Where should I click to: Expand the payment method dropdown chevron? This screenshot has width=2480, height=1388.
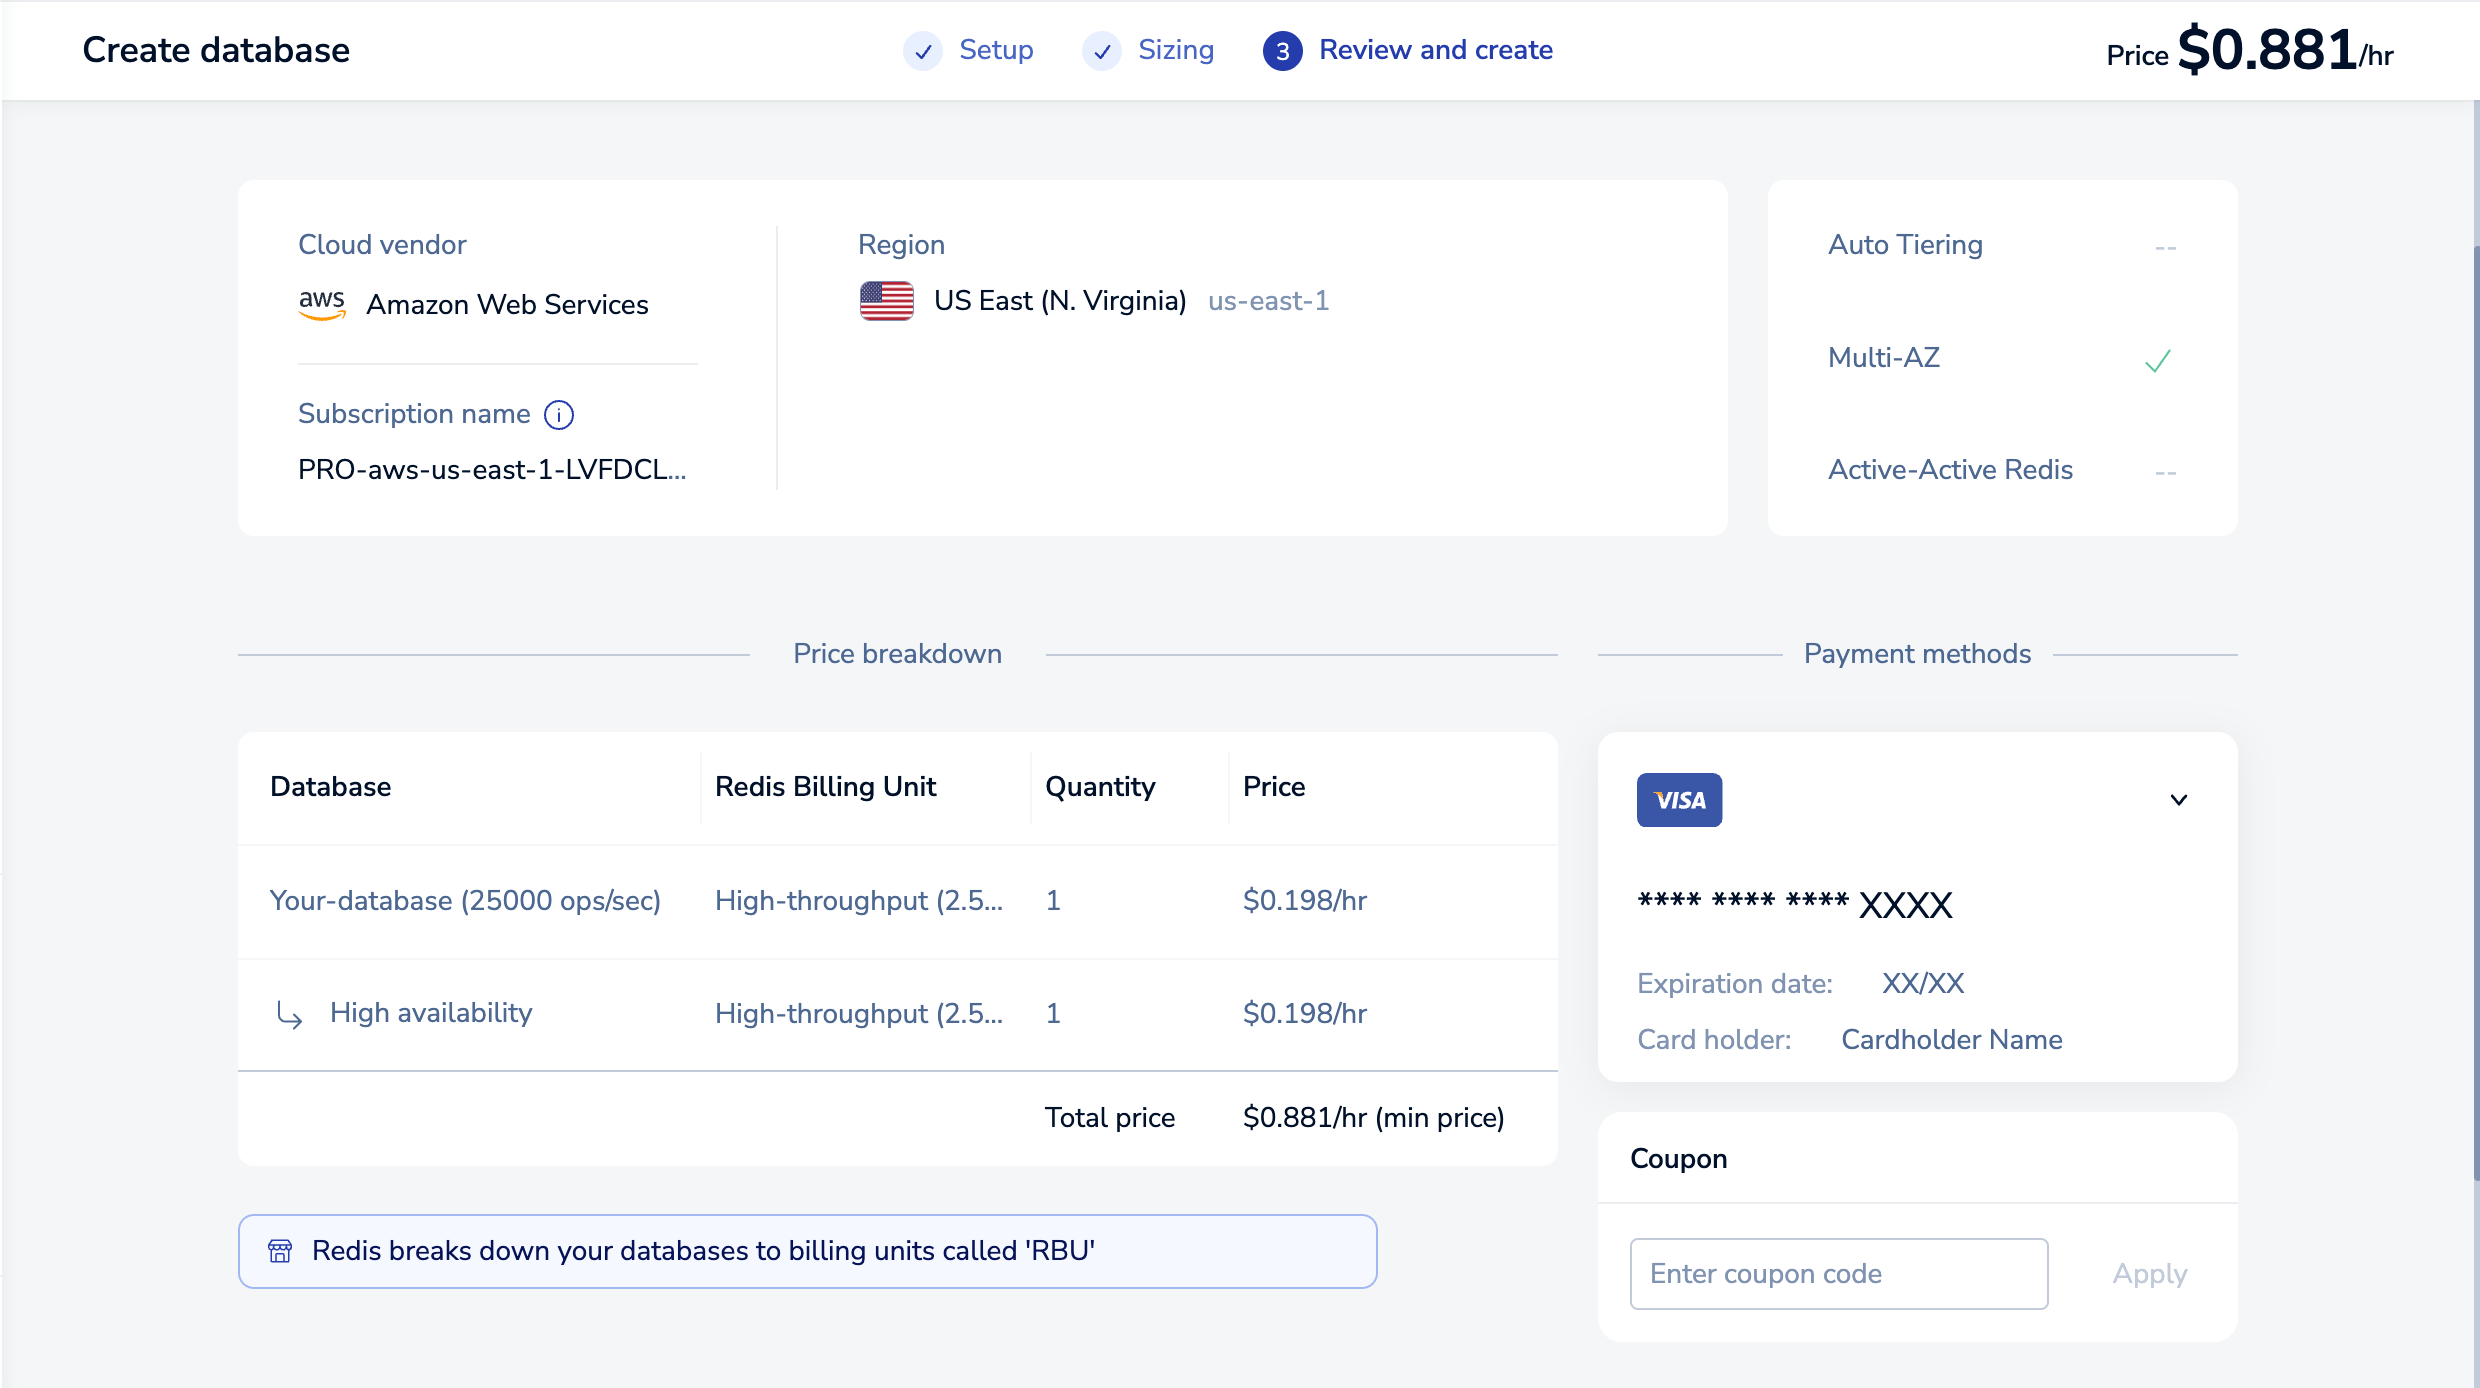[2179, 800]
